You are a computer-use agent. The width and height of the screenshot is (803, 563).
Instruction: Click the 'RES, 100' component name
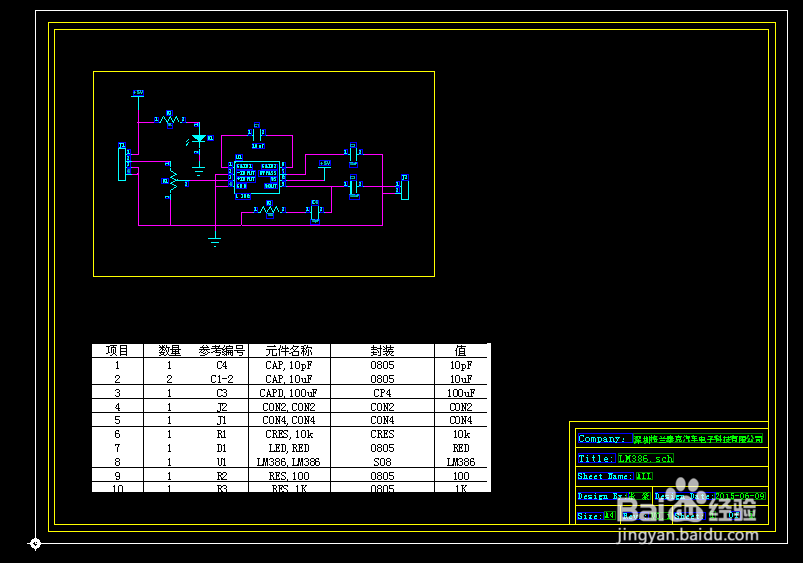pyautogui.click(x=289, y=476)
